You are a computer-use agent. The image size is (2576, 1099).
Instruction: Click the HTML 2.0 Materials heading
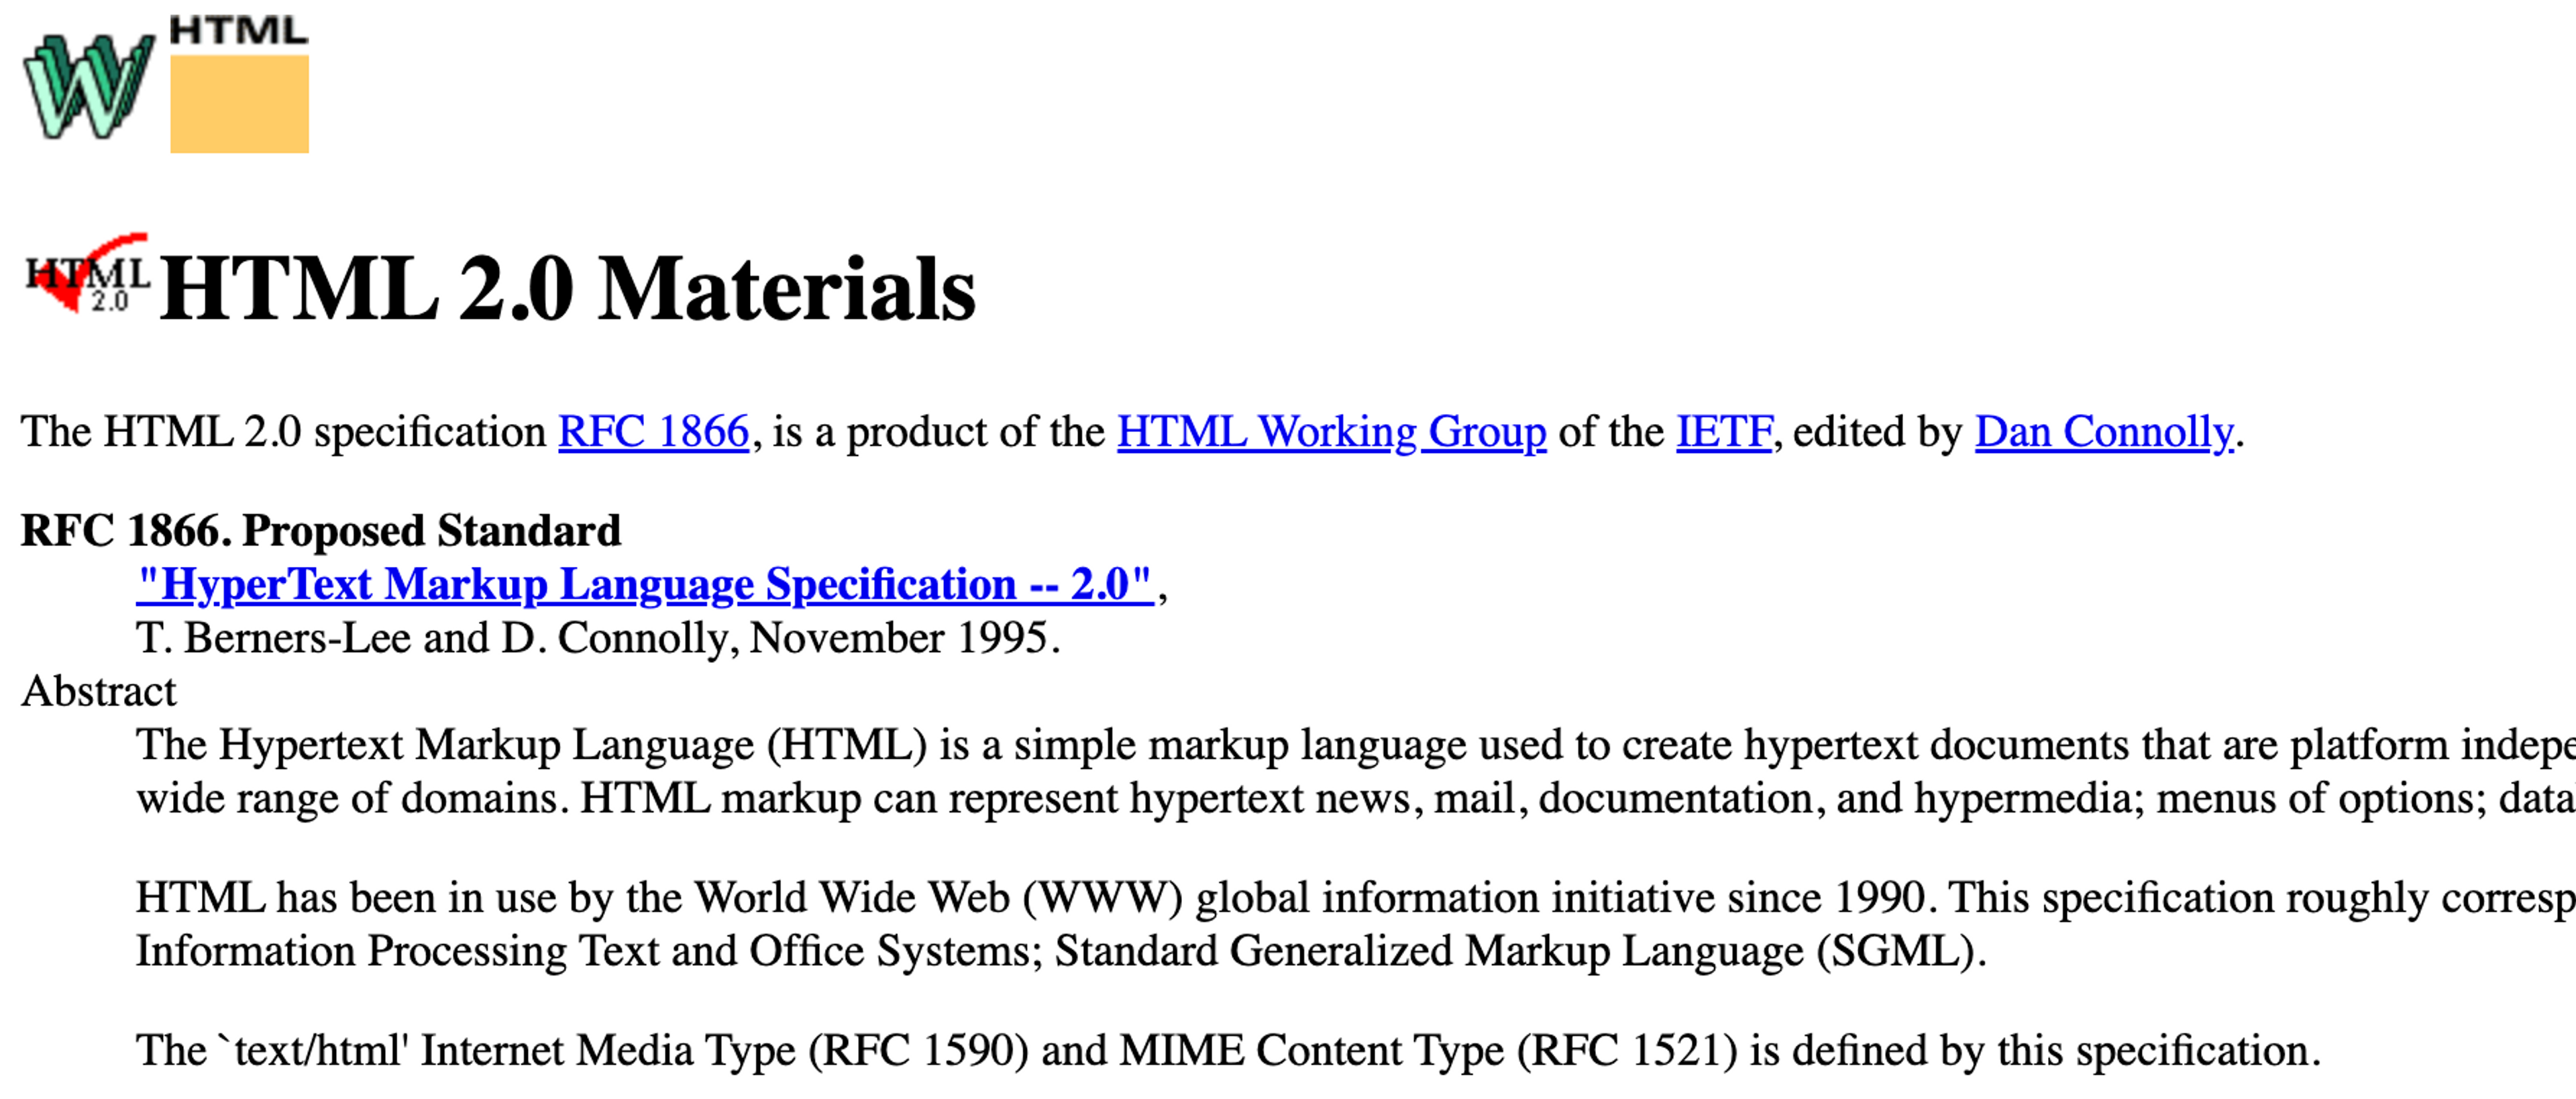point(567,289)
